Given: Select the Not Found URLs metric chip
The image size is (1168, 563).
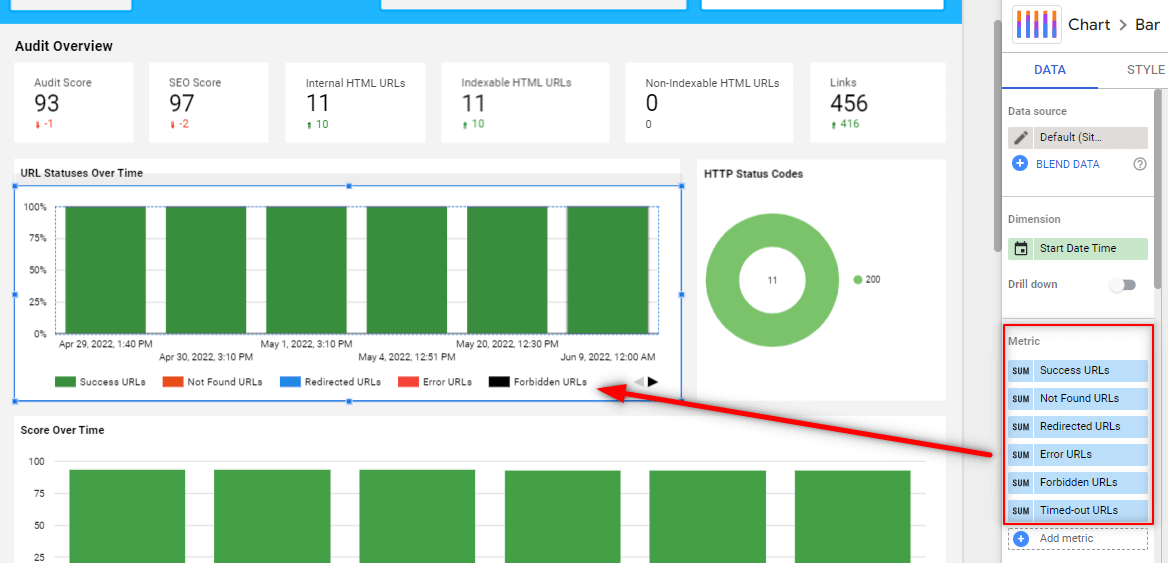Looking at the screenshot, I should 1078,398.
